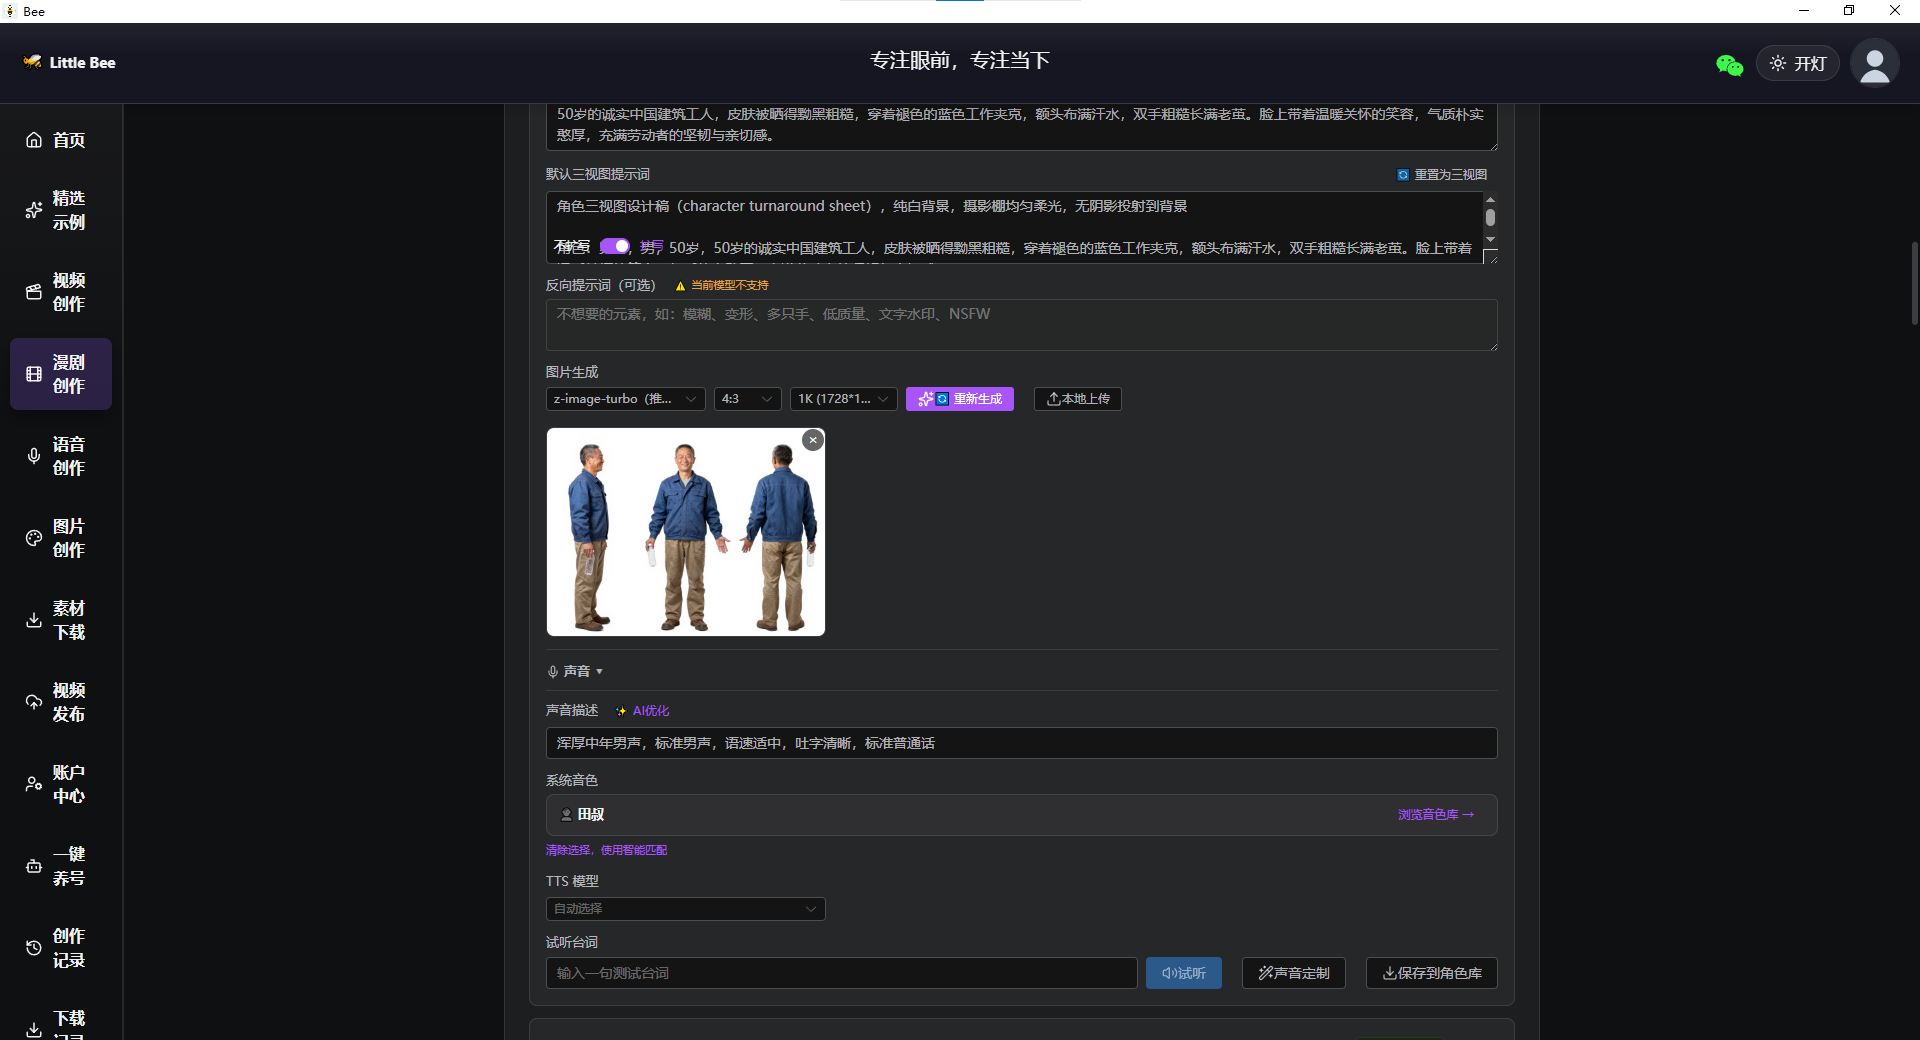Go to 首页 in sidebar

click(61, 140)
